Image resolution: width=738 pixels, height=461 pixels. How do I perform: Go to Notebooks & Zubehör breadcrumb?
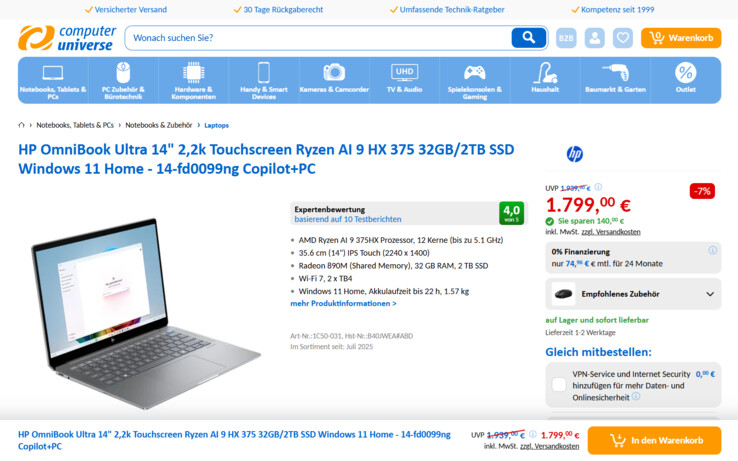coord(159,125)
